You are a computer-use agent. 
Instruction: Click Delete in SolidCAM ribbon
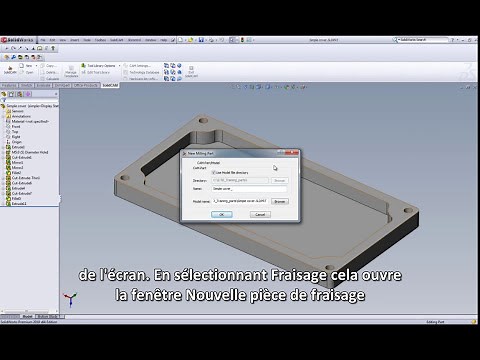[49, 72]
